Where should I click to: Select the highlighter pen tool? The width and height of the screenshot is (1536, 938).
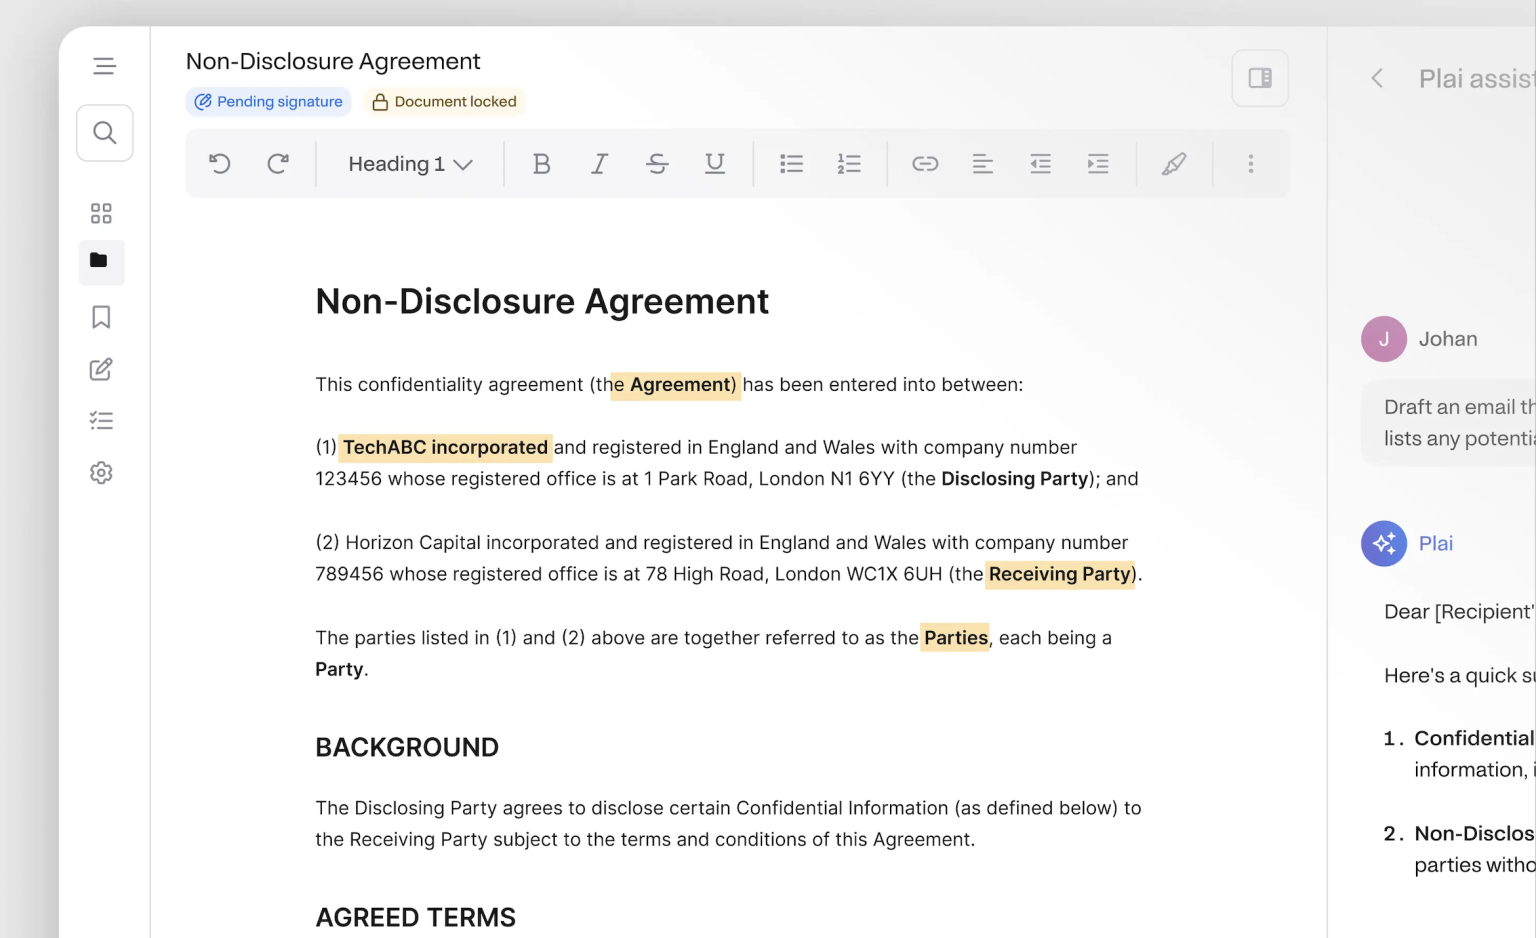pyautogui.click(x=1174, y=164)
